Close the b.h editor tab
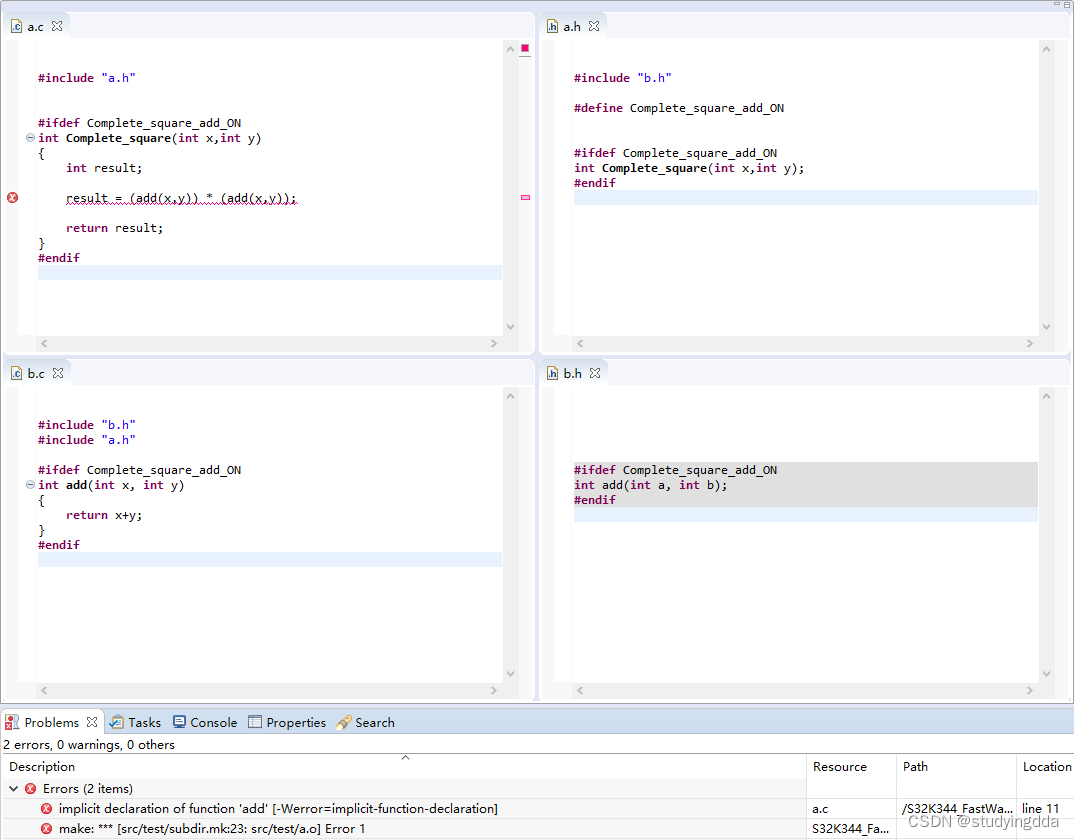The height and width of the screenshot is (840, 1074). (x=595, y=373)
